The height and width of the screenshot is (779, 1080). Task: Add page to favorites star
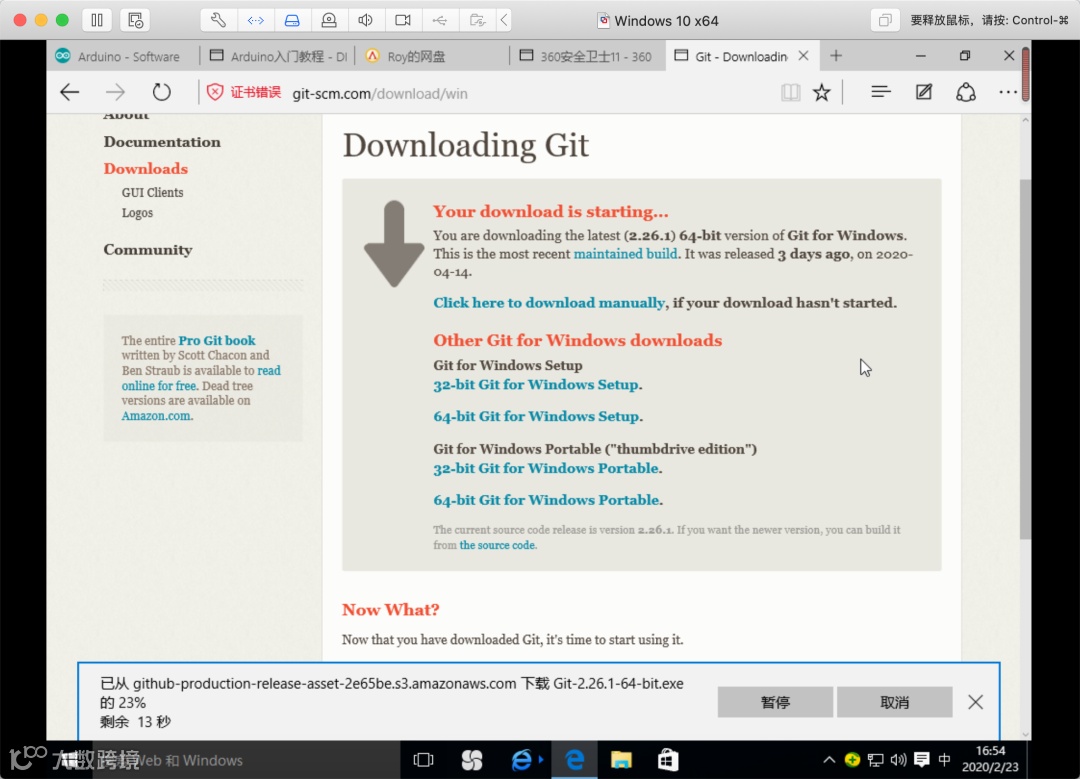click(822, 92)
